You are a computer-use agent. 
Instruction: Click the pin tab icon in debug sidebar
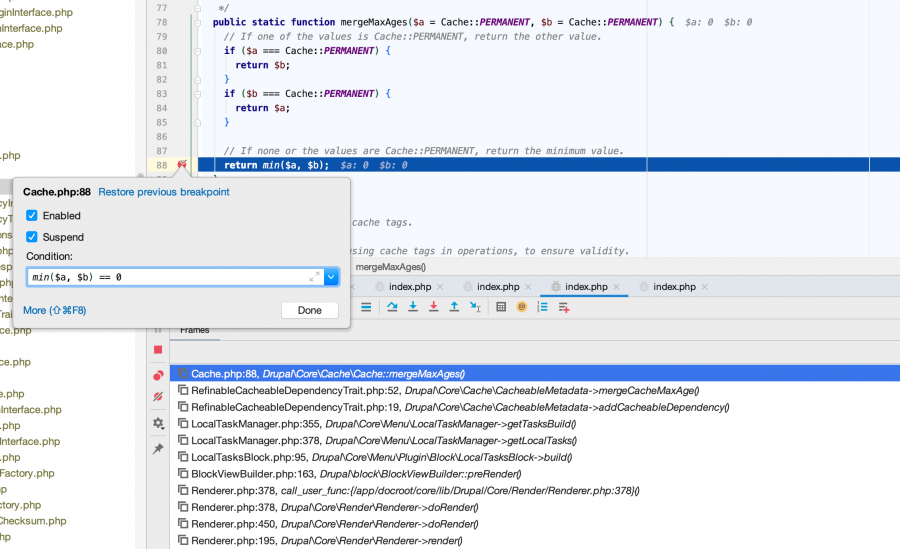[x=158, y=449]
